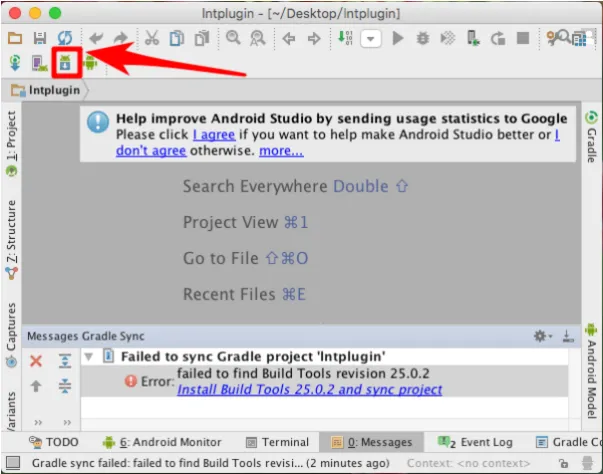The height and width of the screenshot is (474, 603).
Task: Click the Open folder toolbar icon
Action: click(15, 38)
